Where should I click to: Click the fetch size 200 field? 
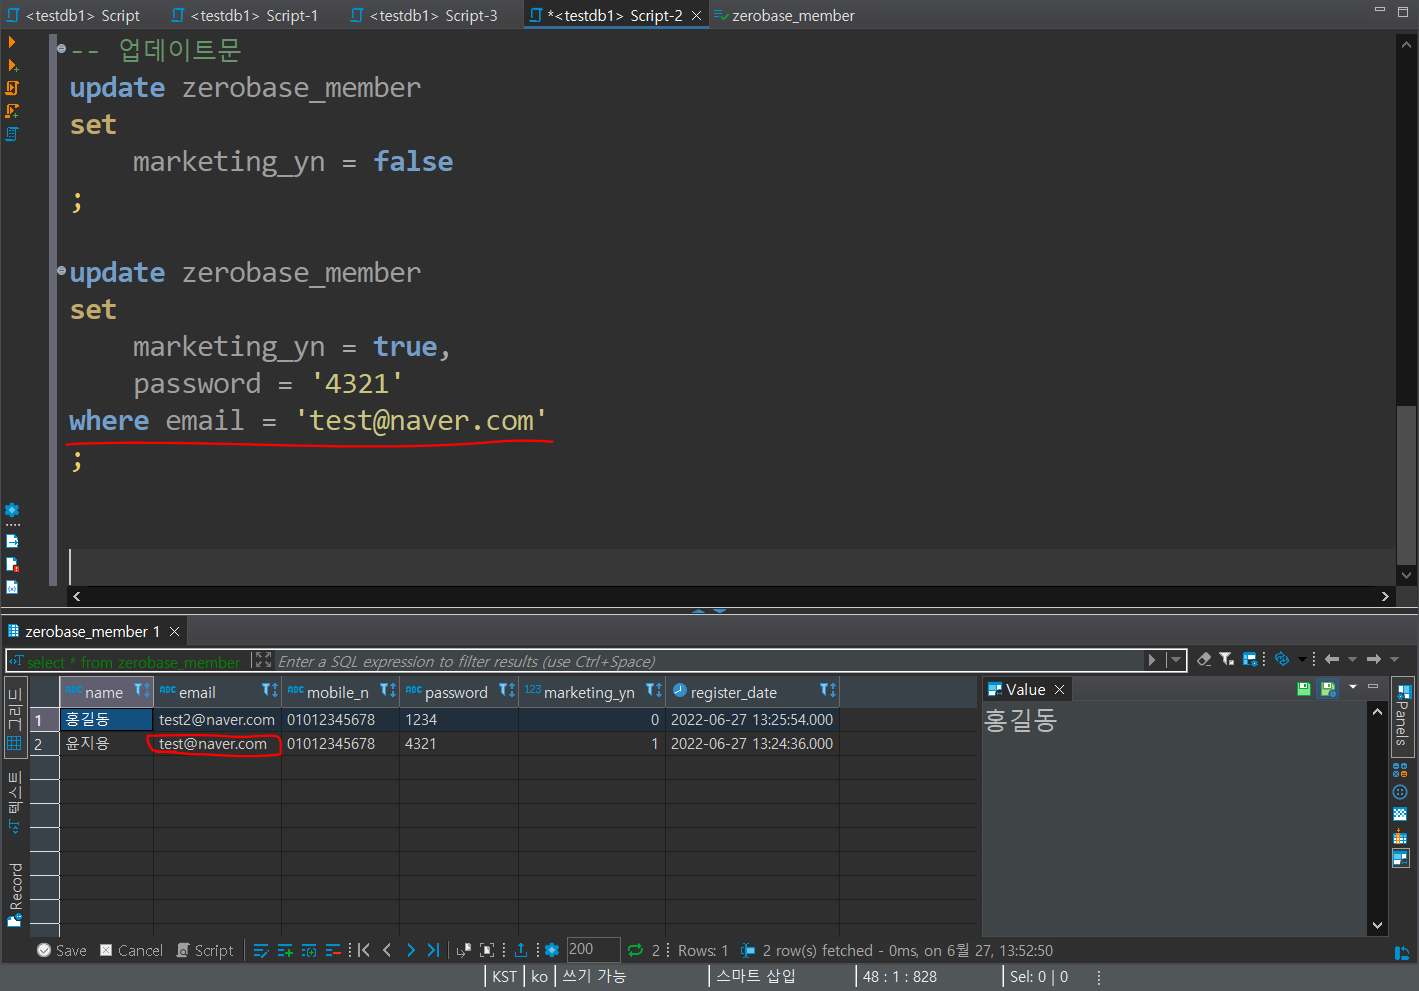[x=594, y=949]
